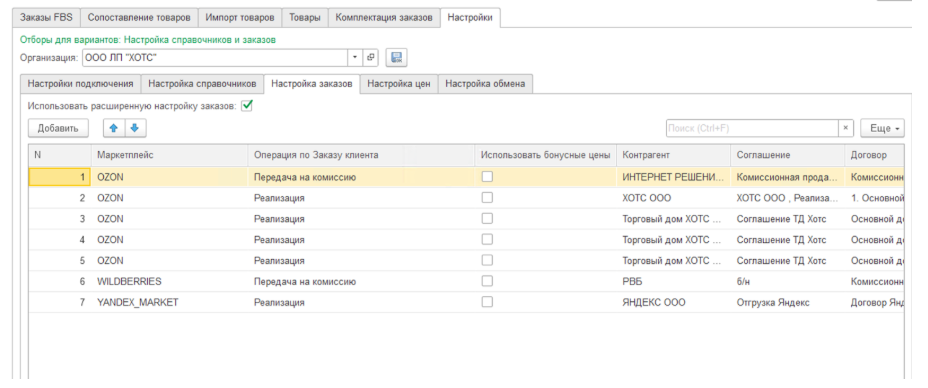Open the Комплектация заказов tab
The height and width of the screenshot is (388, 928).
tap(385, 18)
